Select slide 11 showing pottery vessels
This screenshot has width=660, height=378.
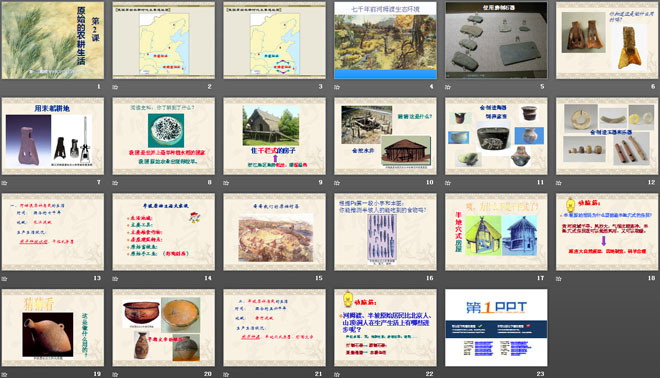pyautogui.click(x=496, y=136)
